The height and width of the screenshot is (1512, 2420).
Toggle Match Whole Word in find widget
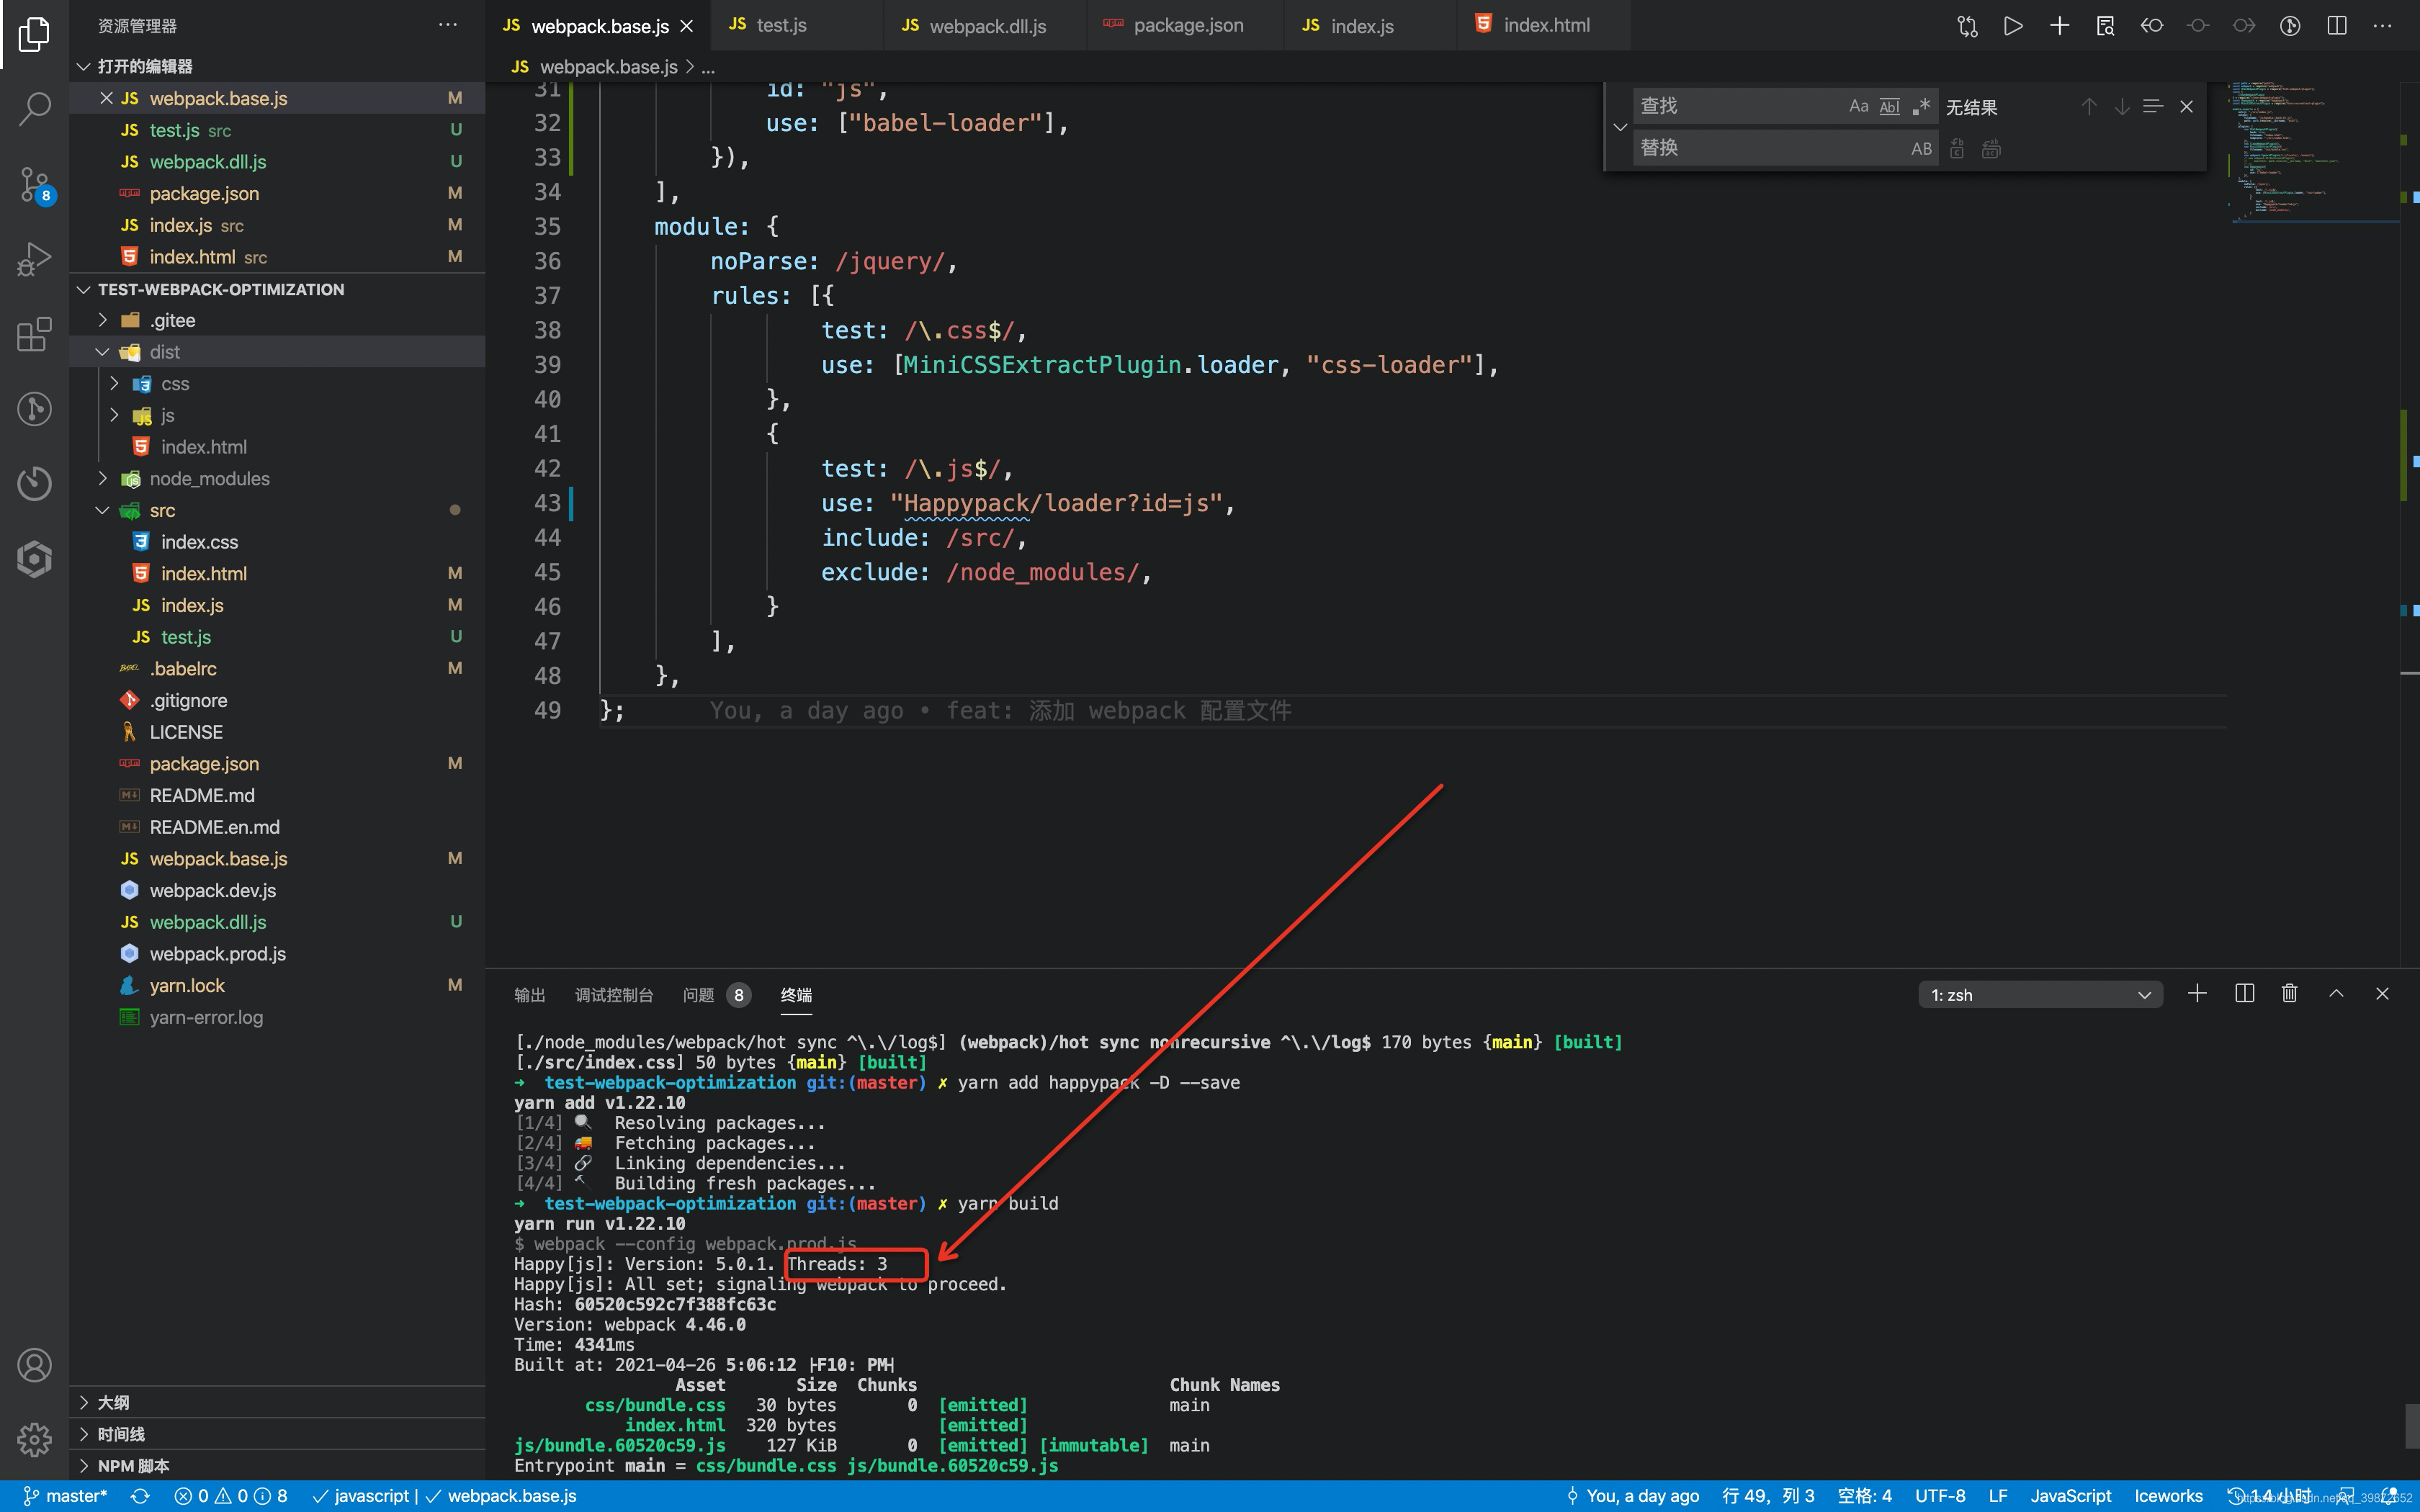click(1889, 106)
